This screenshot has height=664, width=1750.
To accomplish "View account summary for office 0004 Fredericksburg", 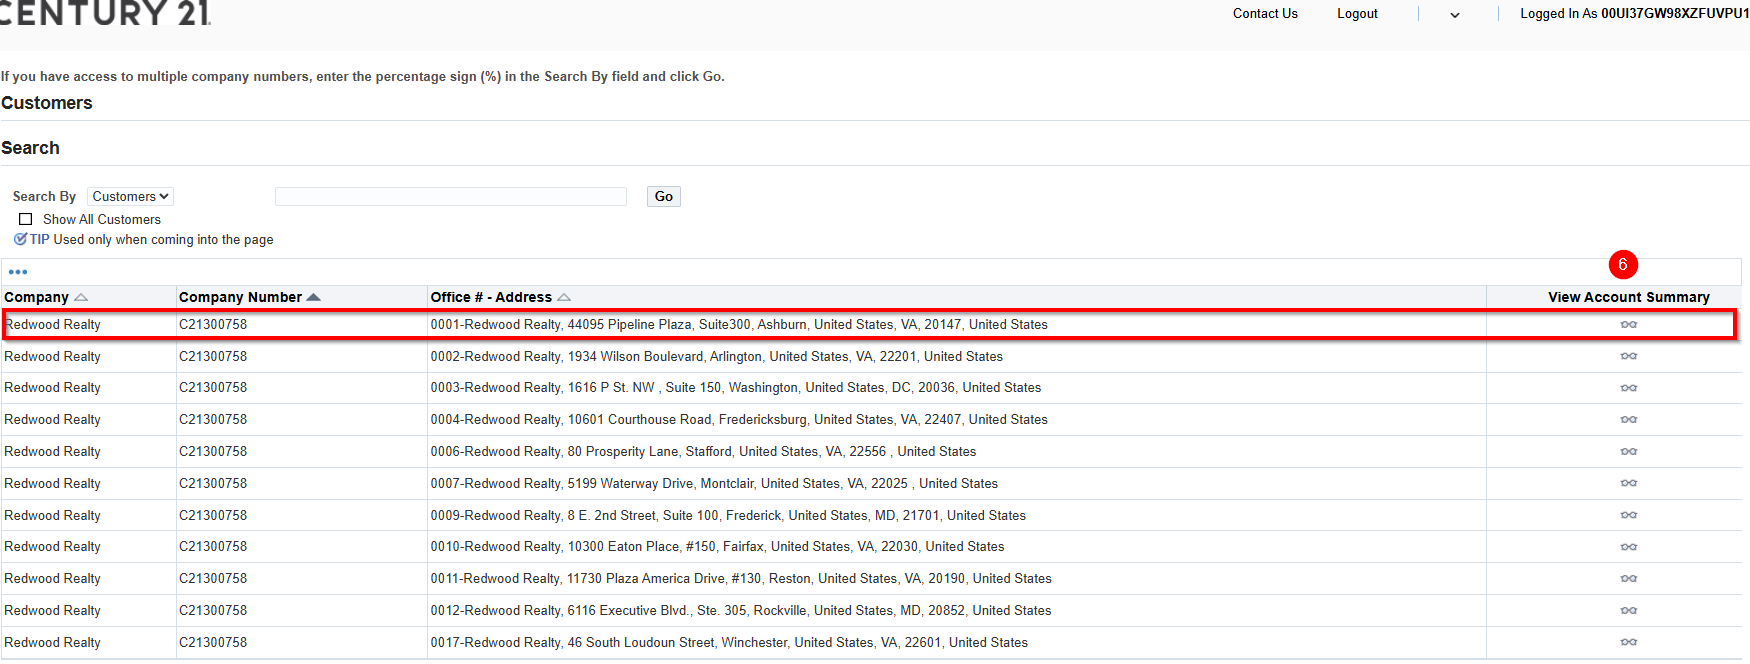I will tap(1629, 420).
